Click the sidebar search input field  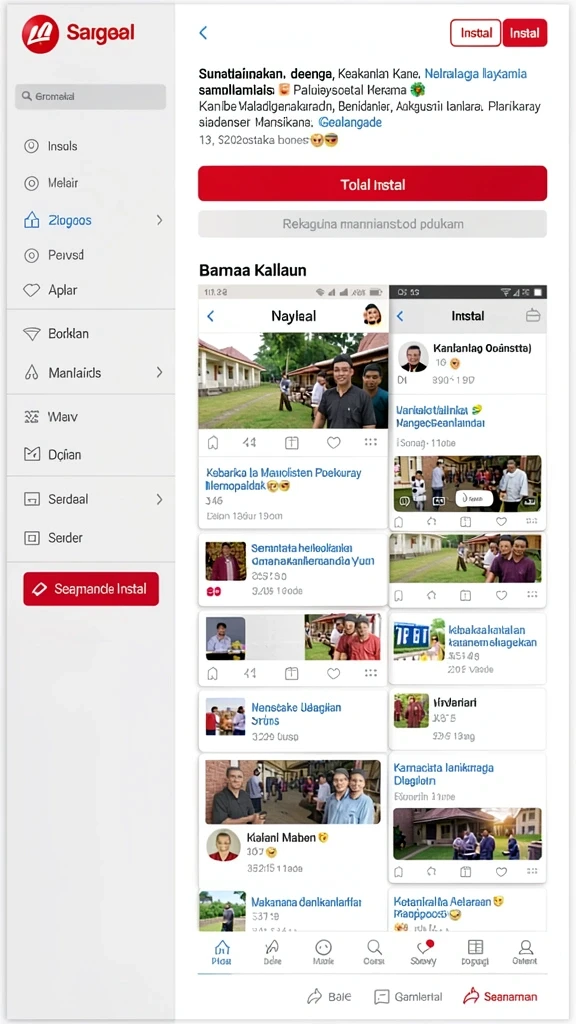point(90,96)
